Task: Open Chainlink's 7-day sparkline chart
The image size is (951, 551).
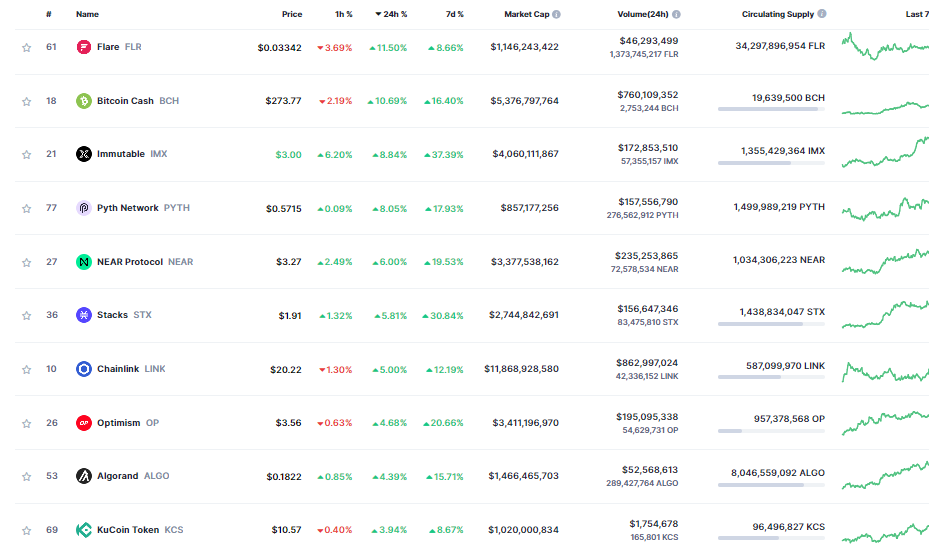Action: pos(885,371)
